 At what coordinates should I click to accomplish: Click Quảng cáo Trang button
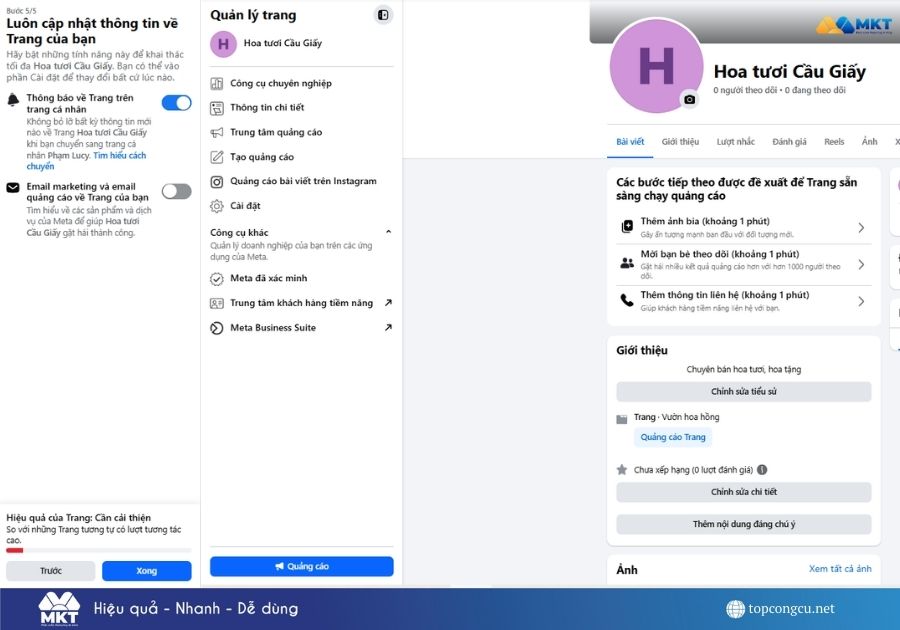[673, 437]
